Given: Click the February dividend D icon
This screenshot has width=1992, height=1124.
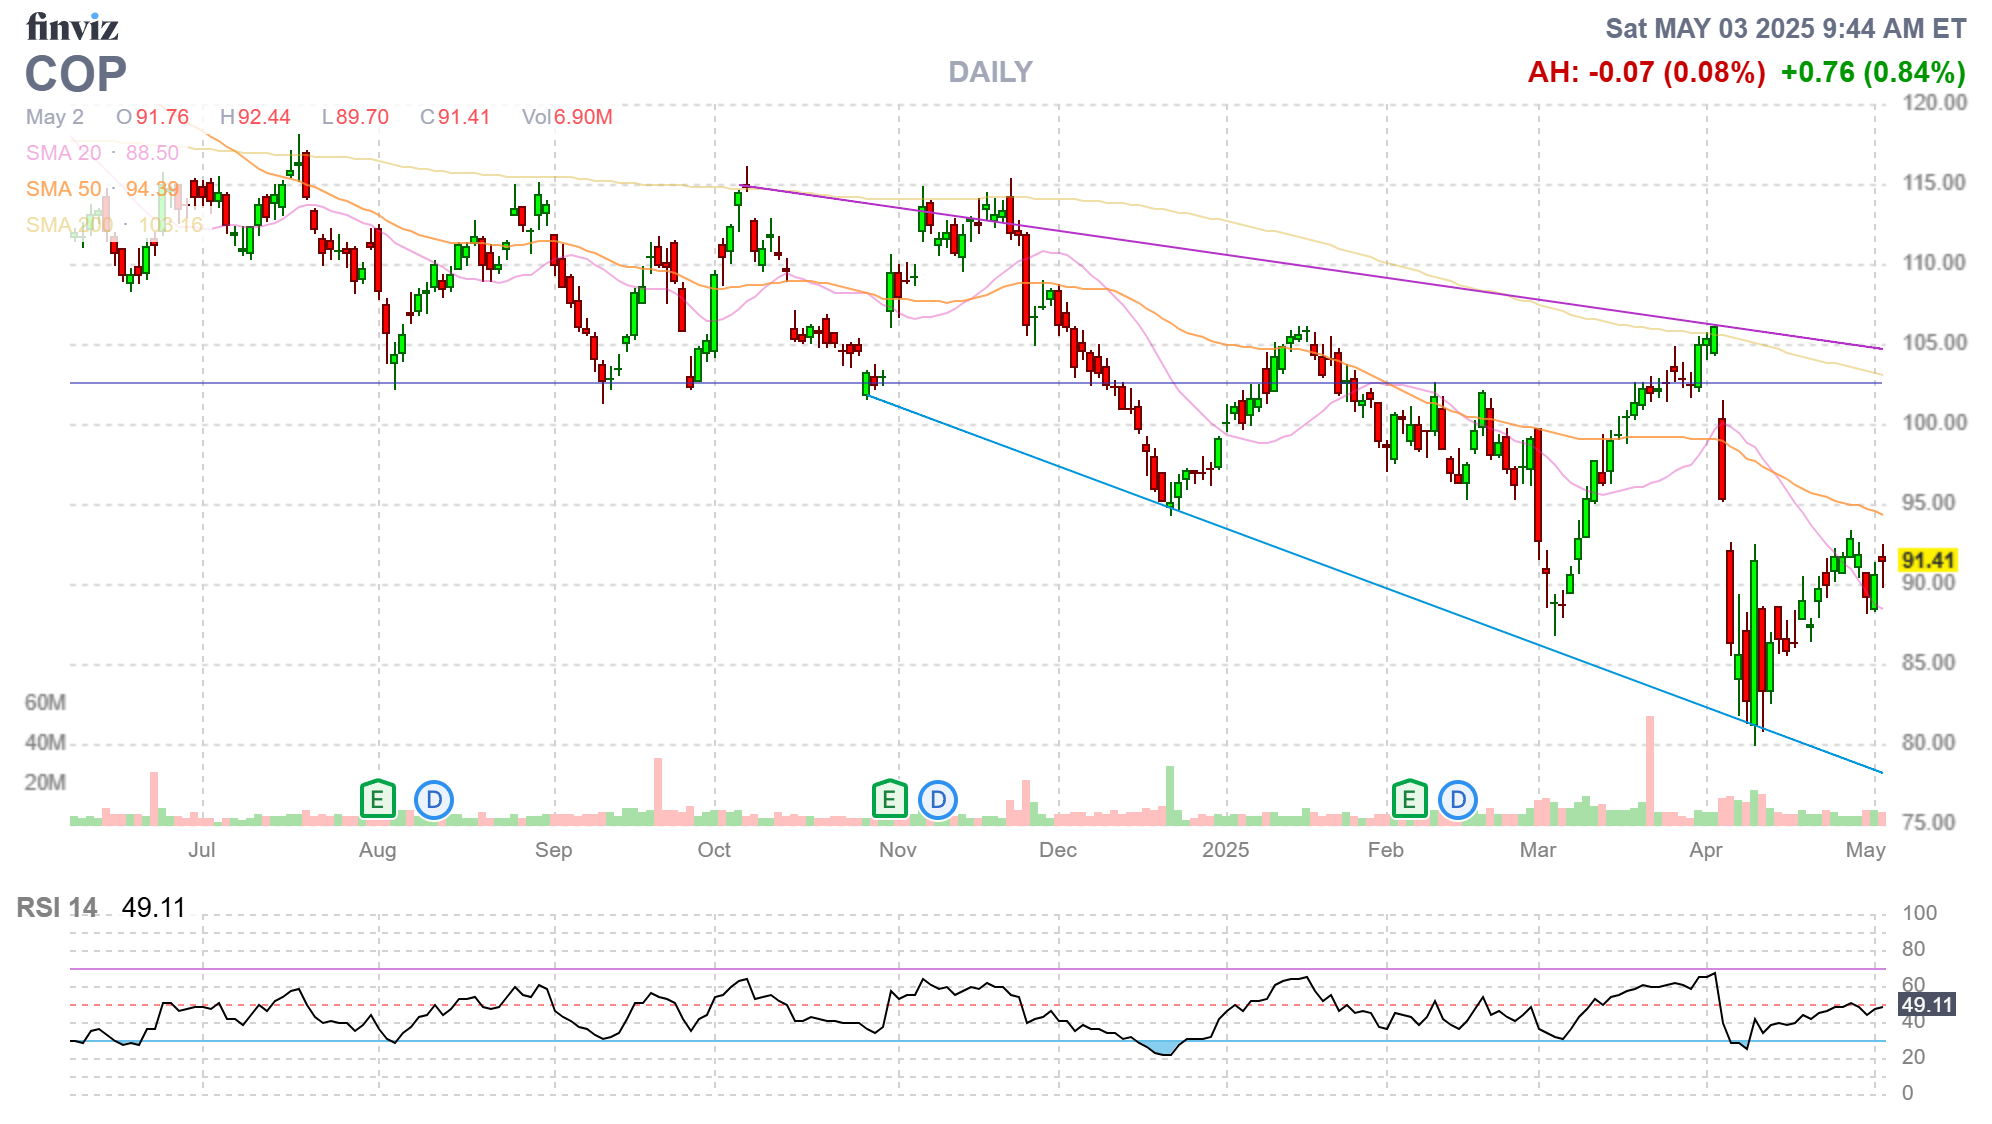Looking at the screenshot, I should [x=1458, y=800].
